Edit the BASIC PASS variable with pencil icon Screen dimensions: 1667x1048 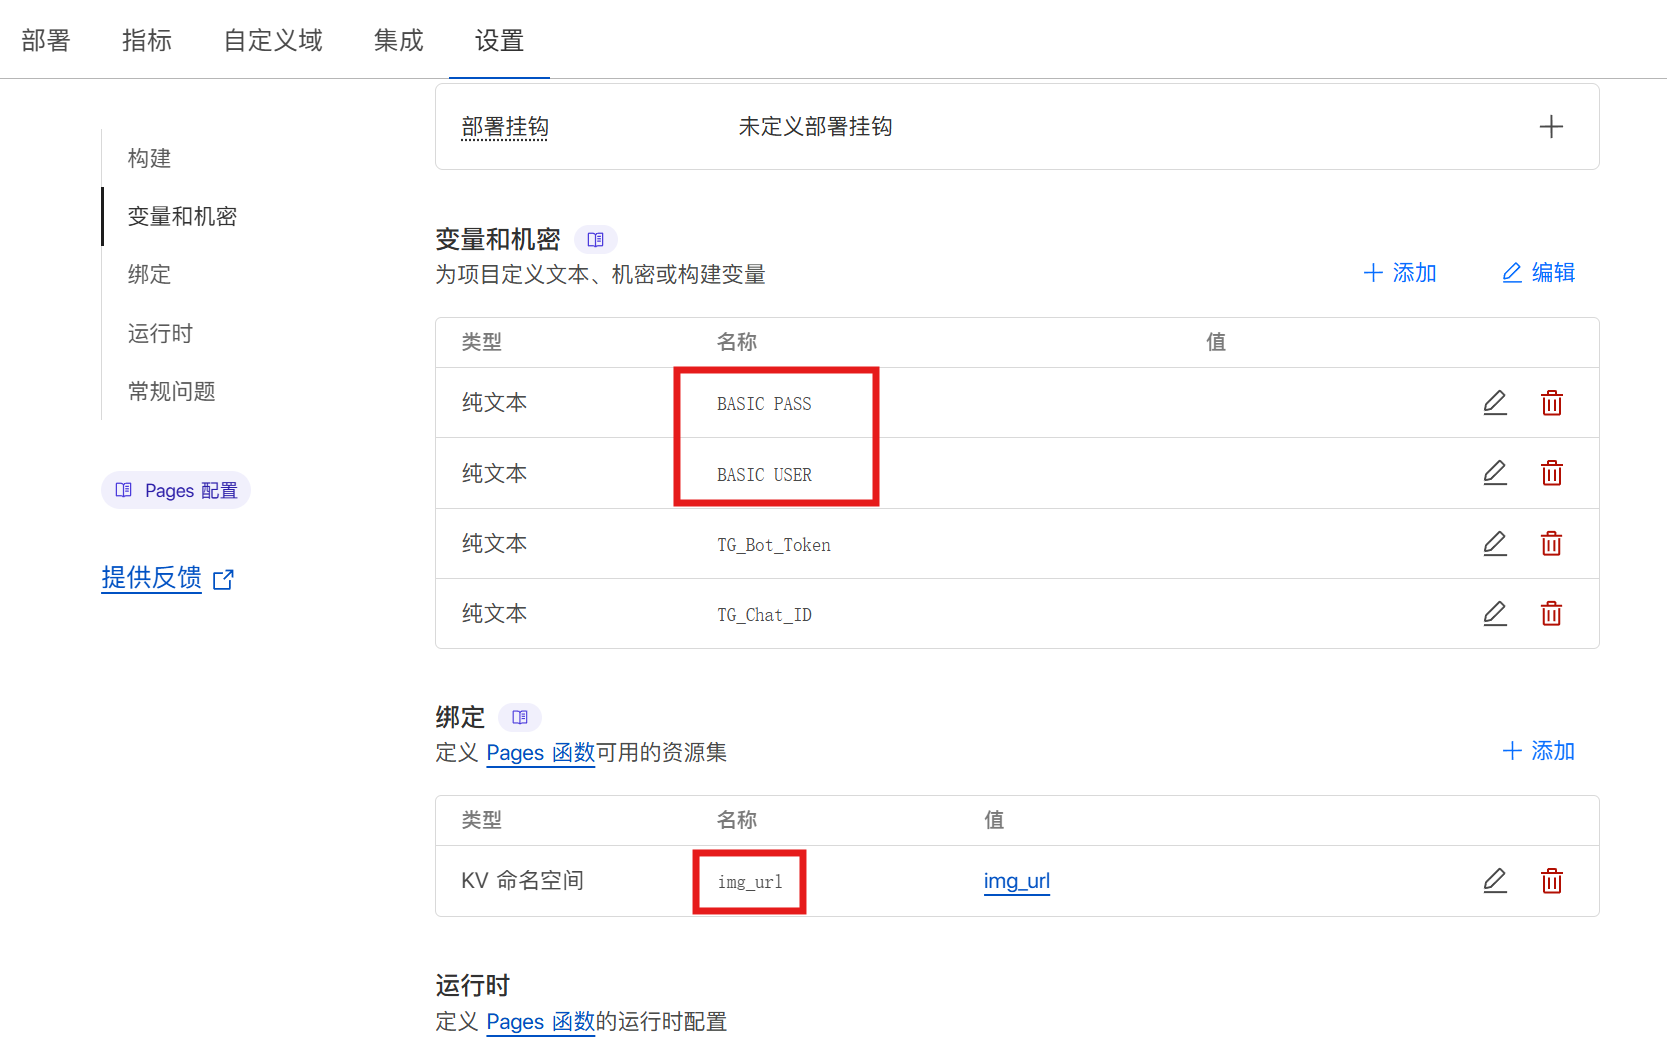tap(1495, 402)
